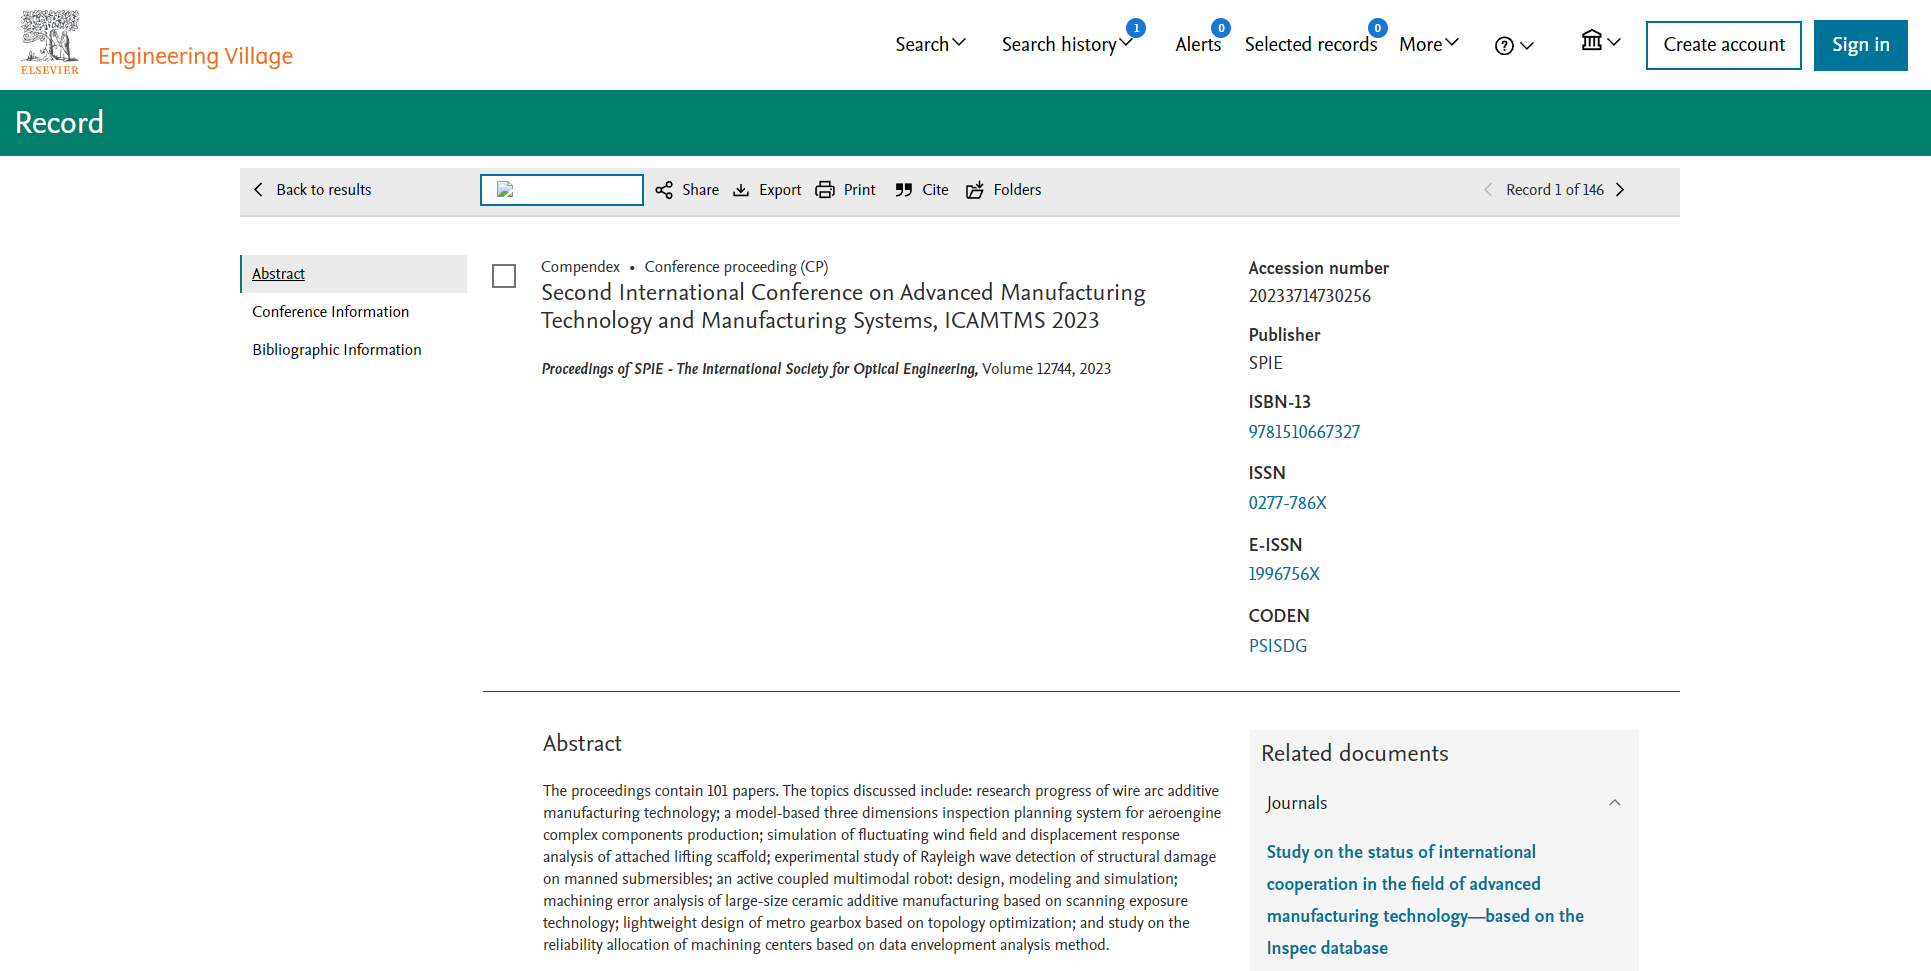Viewport: 1931px width, 971px height.
Task: Click the Related documents heading
Action: click(1354, 754)
